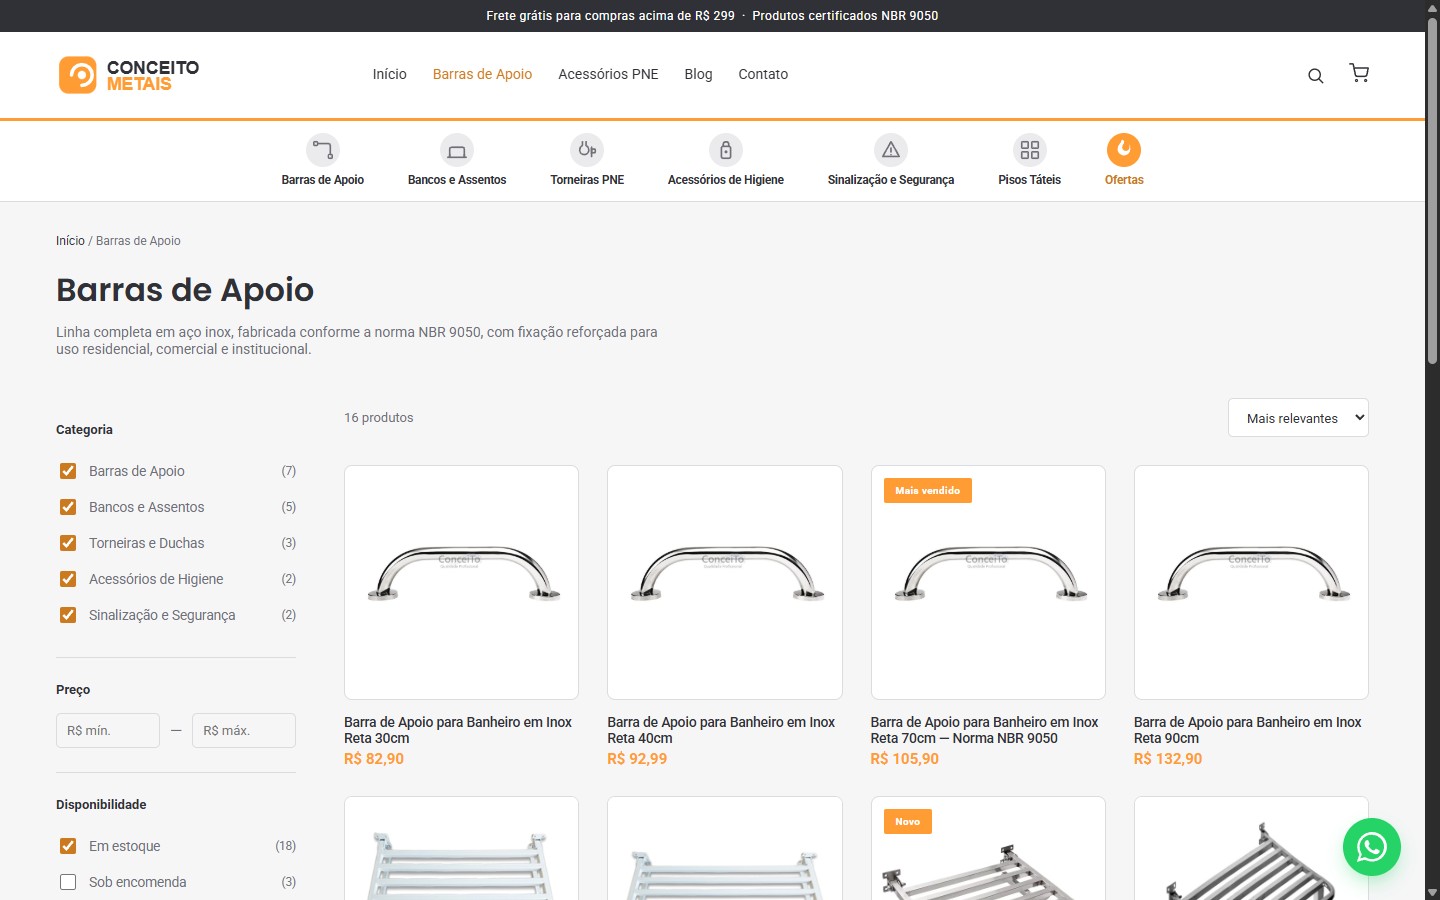This screenshot has height=900, width=1440.
Task: Uncheck the Bancos e Assentos filter
Action: point(68,507)
